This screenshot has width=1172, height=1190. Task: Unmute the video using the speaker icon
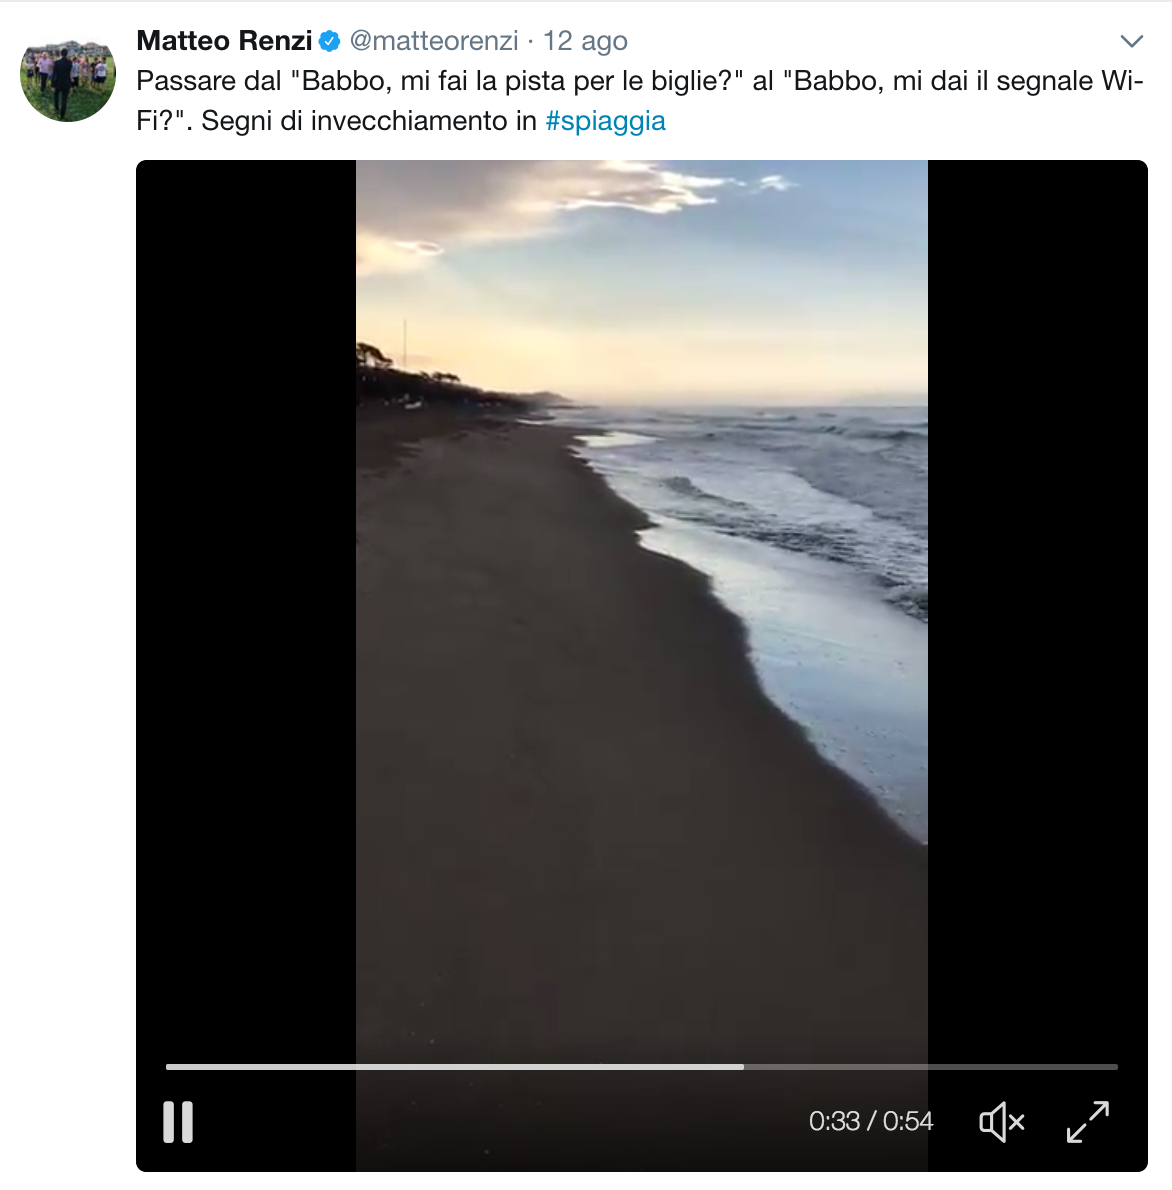pyautogui.click(x=1002, y=1122)
